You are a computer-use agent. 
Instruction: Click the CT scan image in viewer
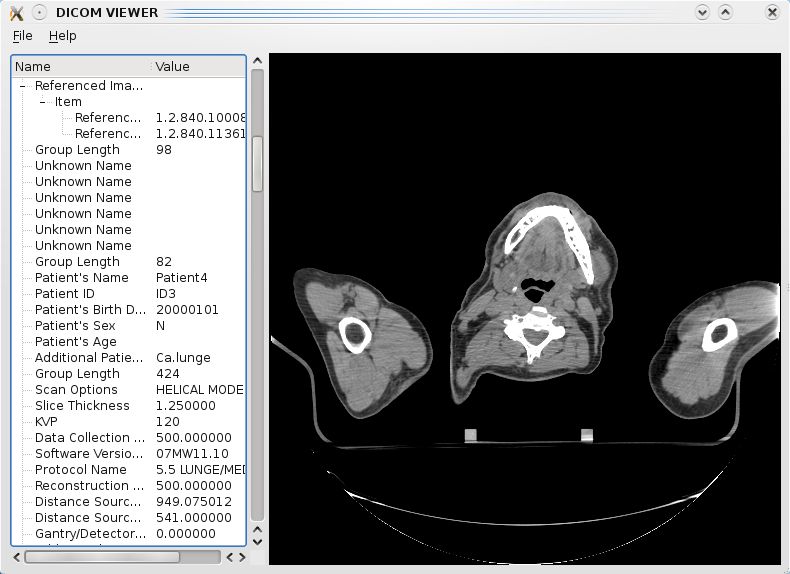tap(524, 309)
